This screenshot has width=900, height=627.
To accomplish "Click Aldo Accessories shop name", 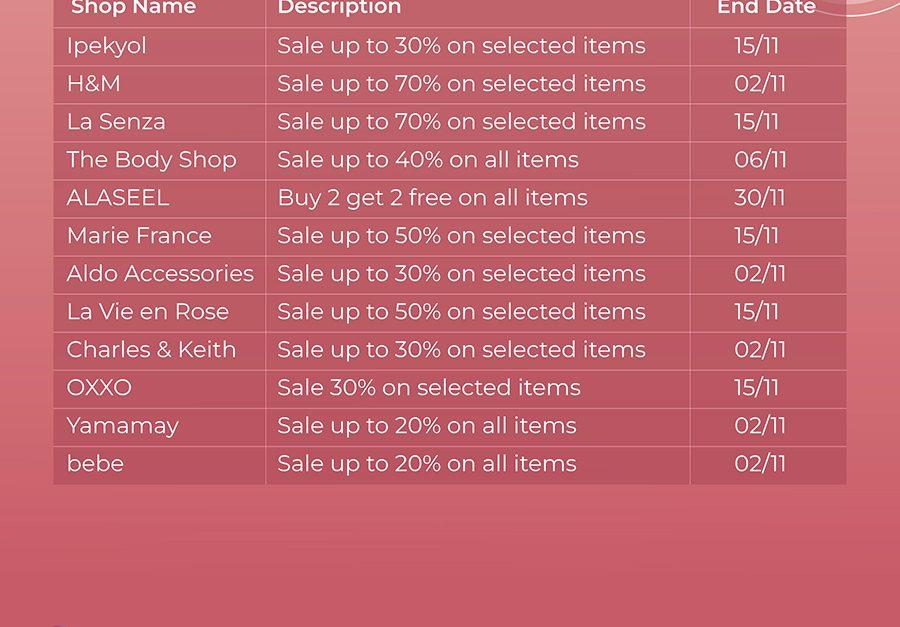I will tap(160, 274).
